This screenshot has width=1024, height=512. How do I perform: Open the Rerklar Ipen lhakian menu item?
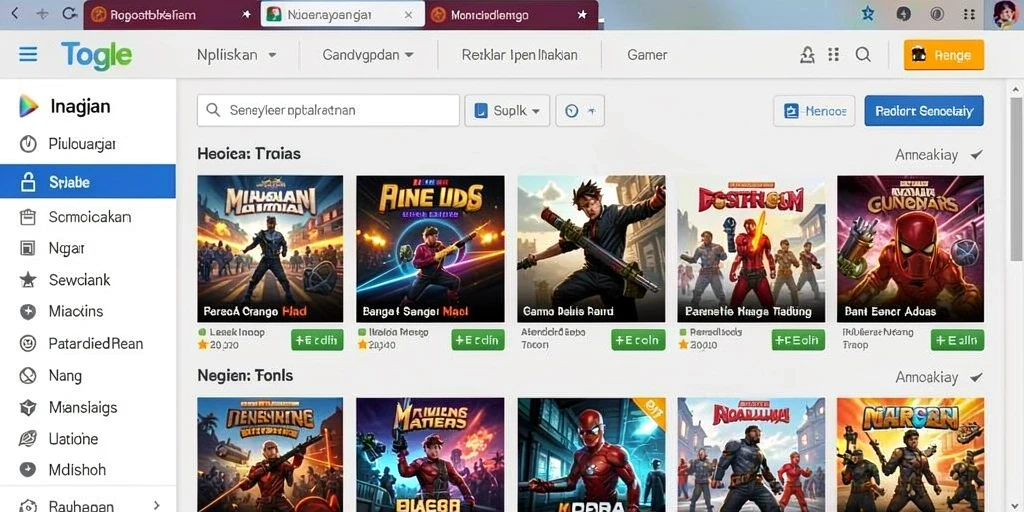[x=519, y=55]
